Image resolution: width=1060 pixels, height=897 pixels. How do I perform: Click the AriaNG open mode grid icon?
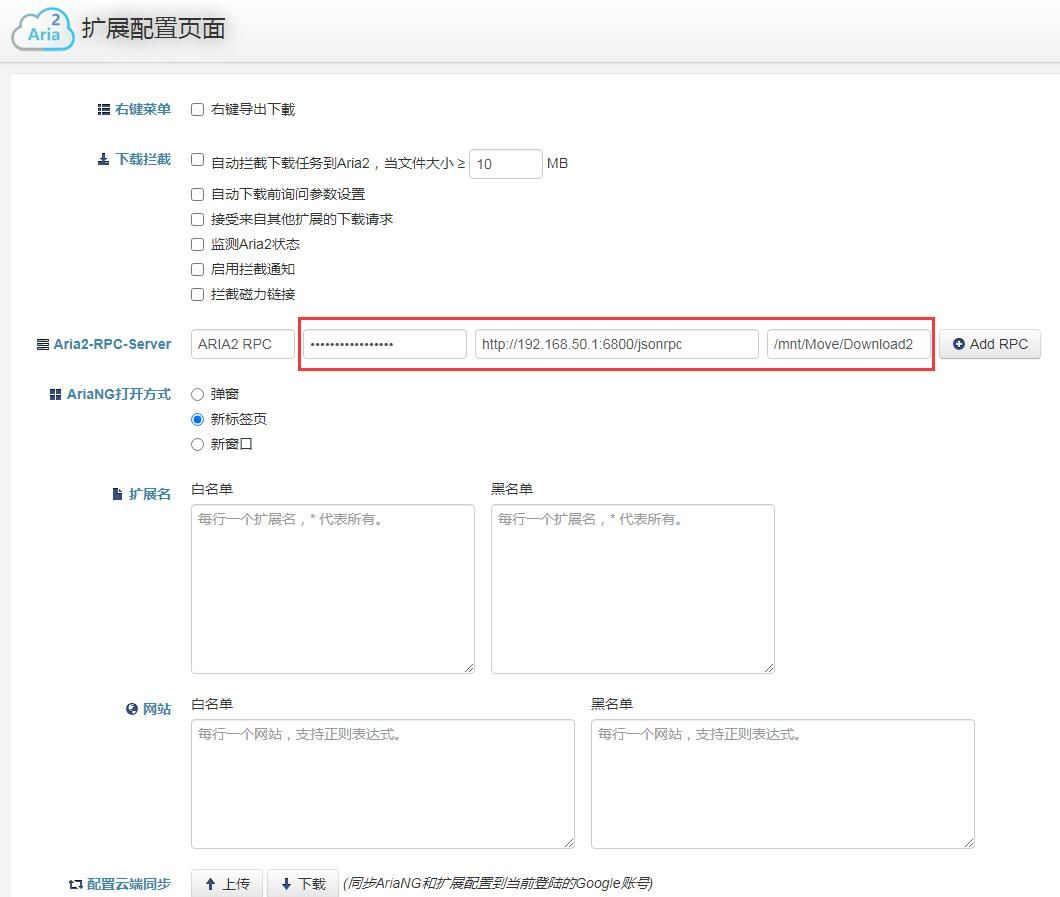point(56,394)
